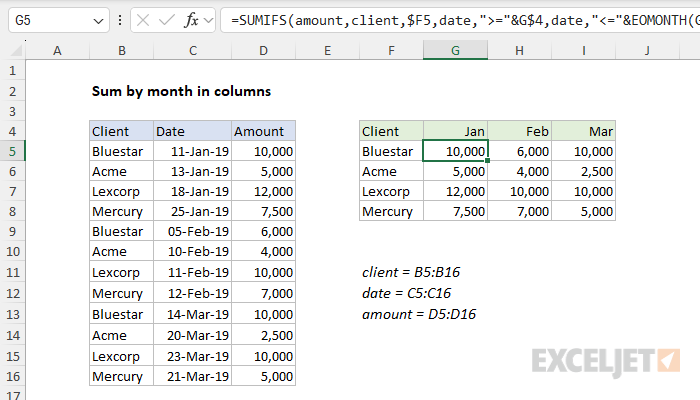This screenshot has width=700, height=400.
Task: Click the date cell 12-Feb-19
Action: (192, 293)
